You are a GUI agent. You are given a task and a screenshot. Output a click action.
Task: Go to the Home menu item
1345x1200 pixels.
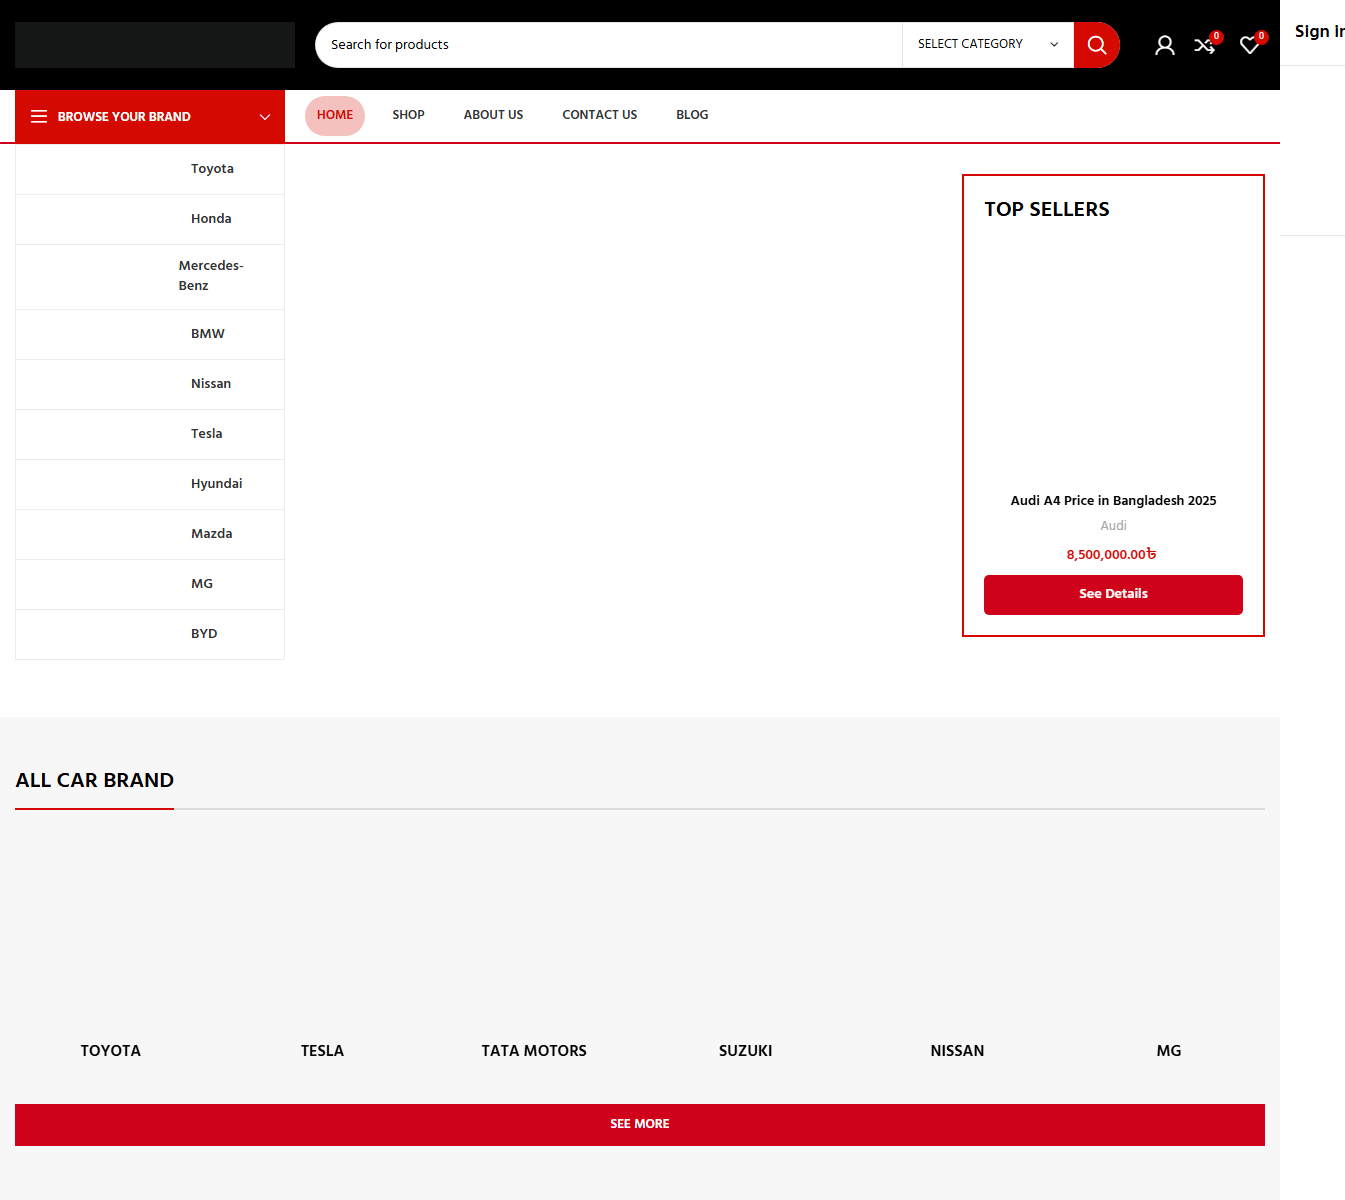point(334,115)
